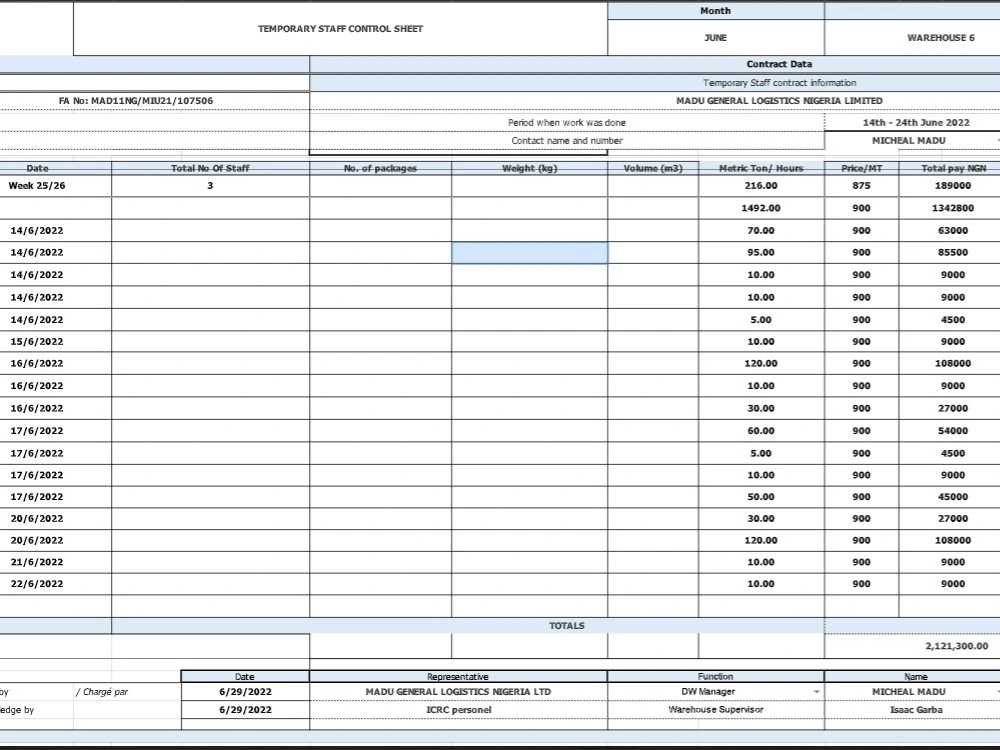Select the 85500 total pay cell
1000x750 pixels.
(x=950, y=253)
